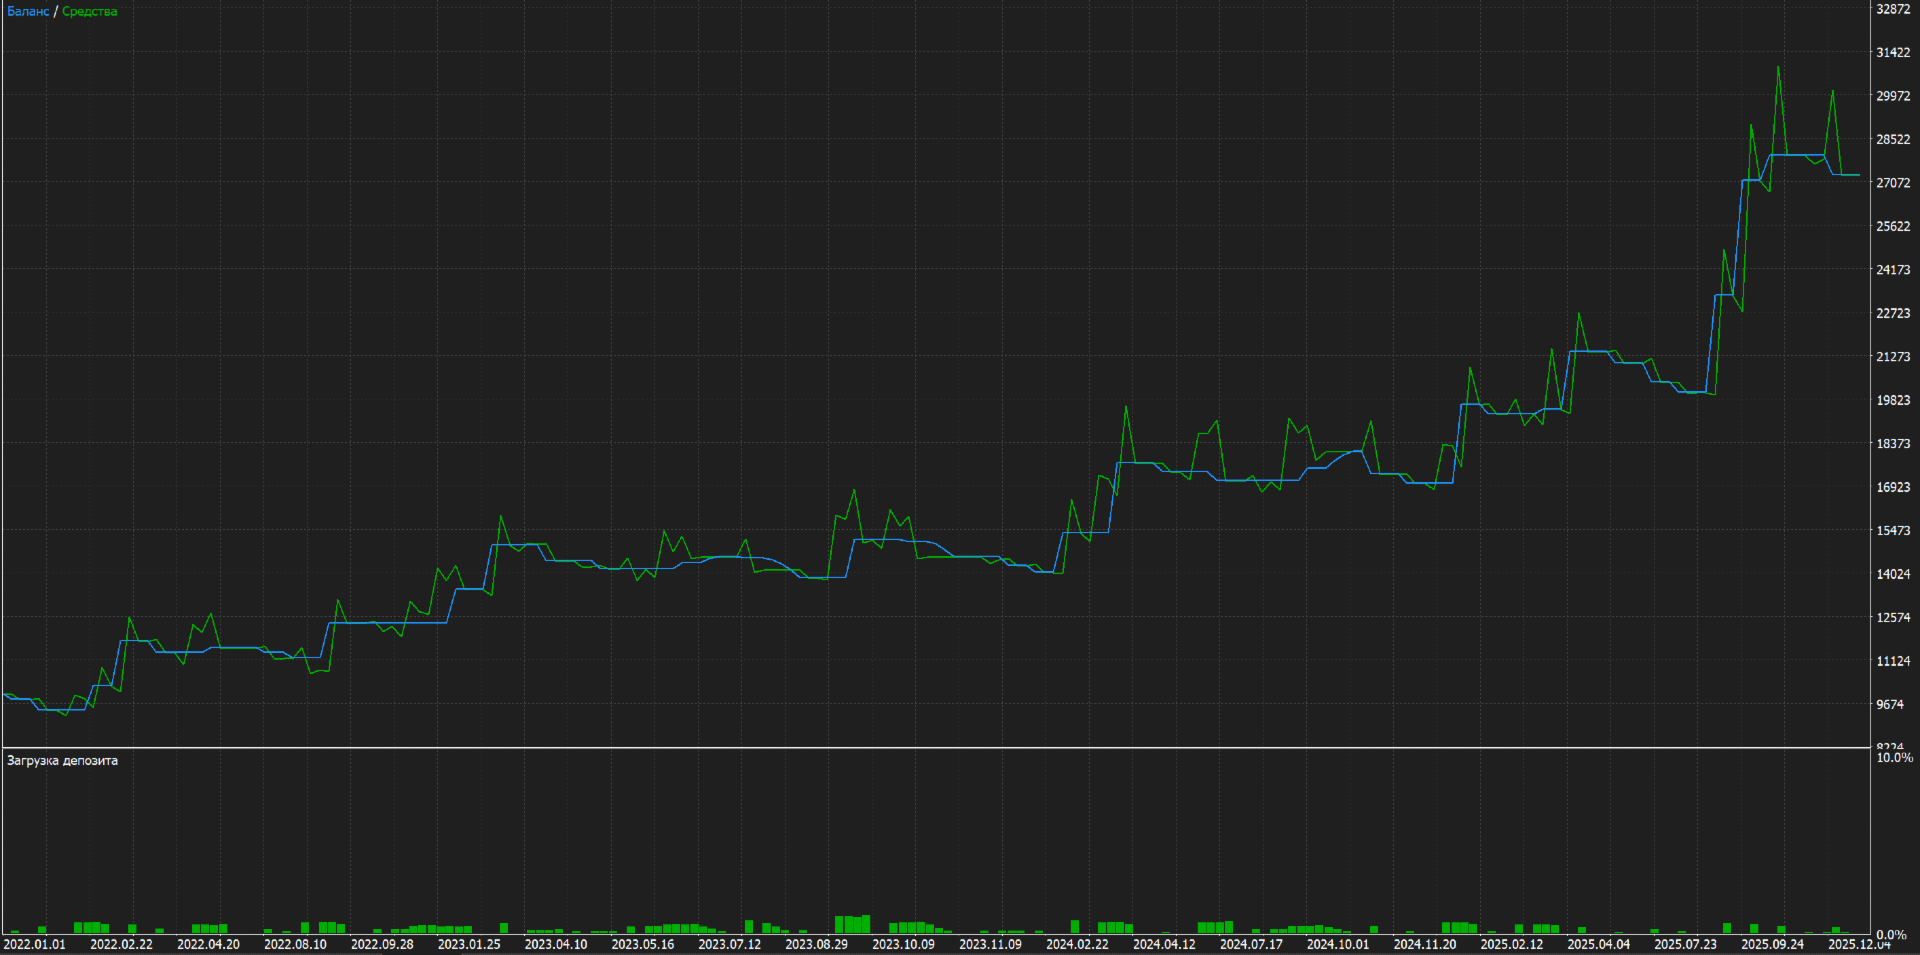Select the 27072 axis value

pyautogui.click(x=1893, y=184)
